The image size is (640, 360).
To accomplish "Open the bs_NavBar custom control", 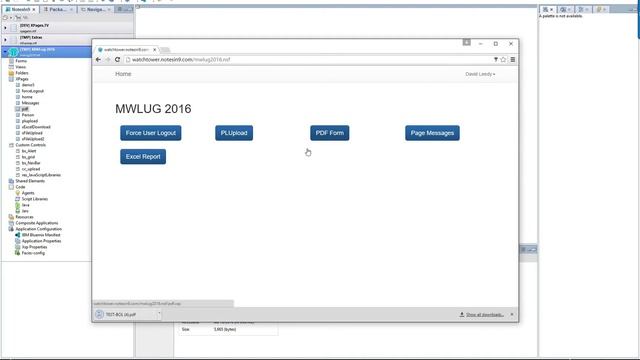I will [31, 163].
